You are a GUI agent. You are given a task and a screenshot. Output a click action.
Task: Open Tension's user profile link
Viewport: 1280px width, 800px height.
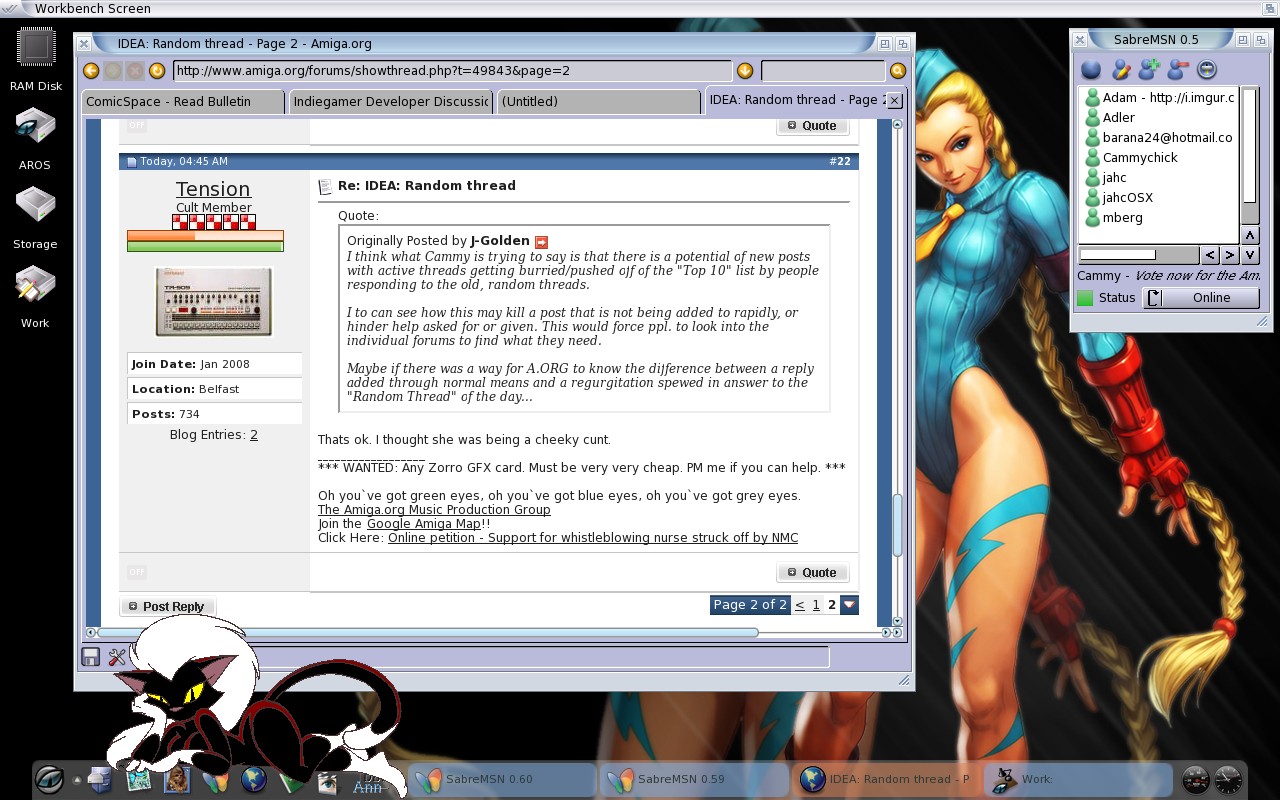click(213, 189)
